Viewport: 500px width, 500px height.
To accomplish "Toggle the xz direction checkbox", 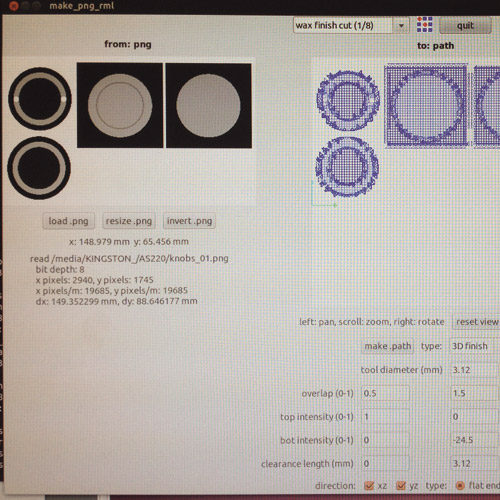I will pos(369,486).
